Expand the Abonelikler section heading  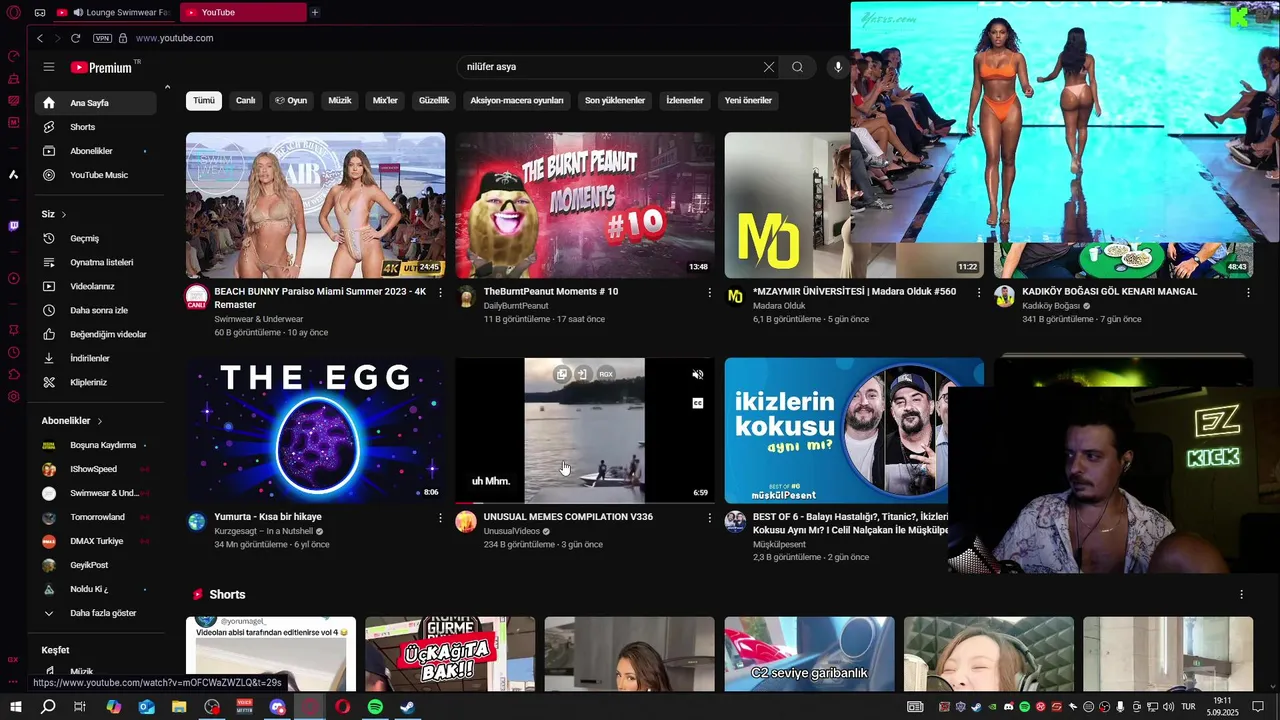(72, 421)
